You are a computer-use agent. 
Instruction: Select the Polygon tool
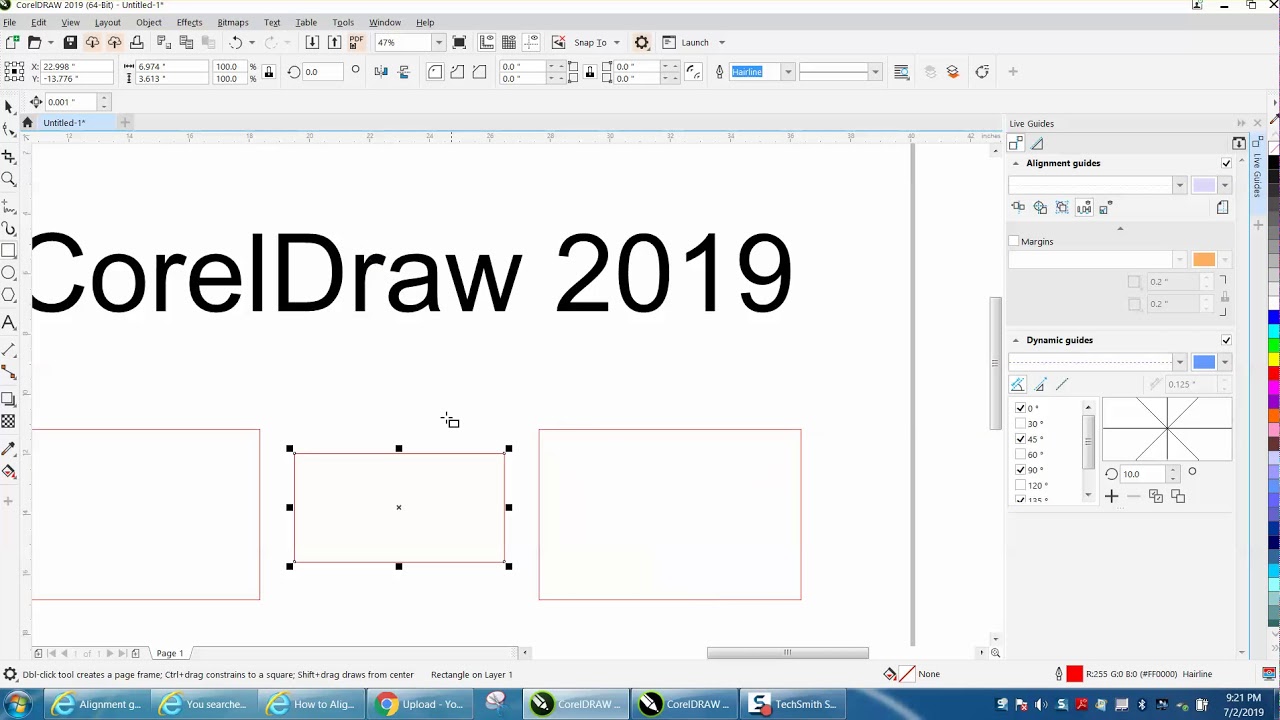pyautogui.click(x=9, y=296)
